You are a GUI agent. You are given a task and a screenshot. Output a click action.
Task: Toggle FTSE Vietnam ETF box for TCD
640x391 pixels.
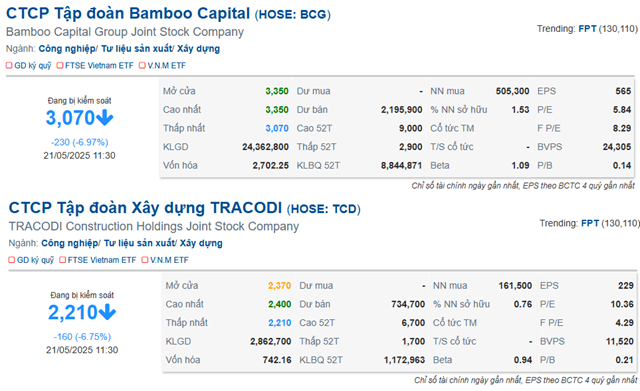click(x=62, y=260)
